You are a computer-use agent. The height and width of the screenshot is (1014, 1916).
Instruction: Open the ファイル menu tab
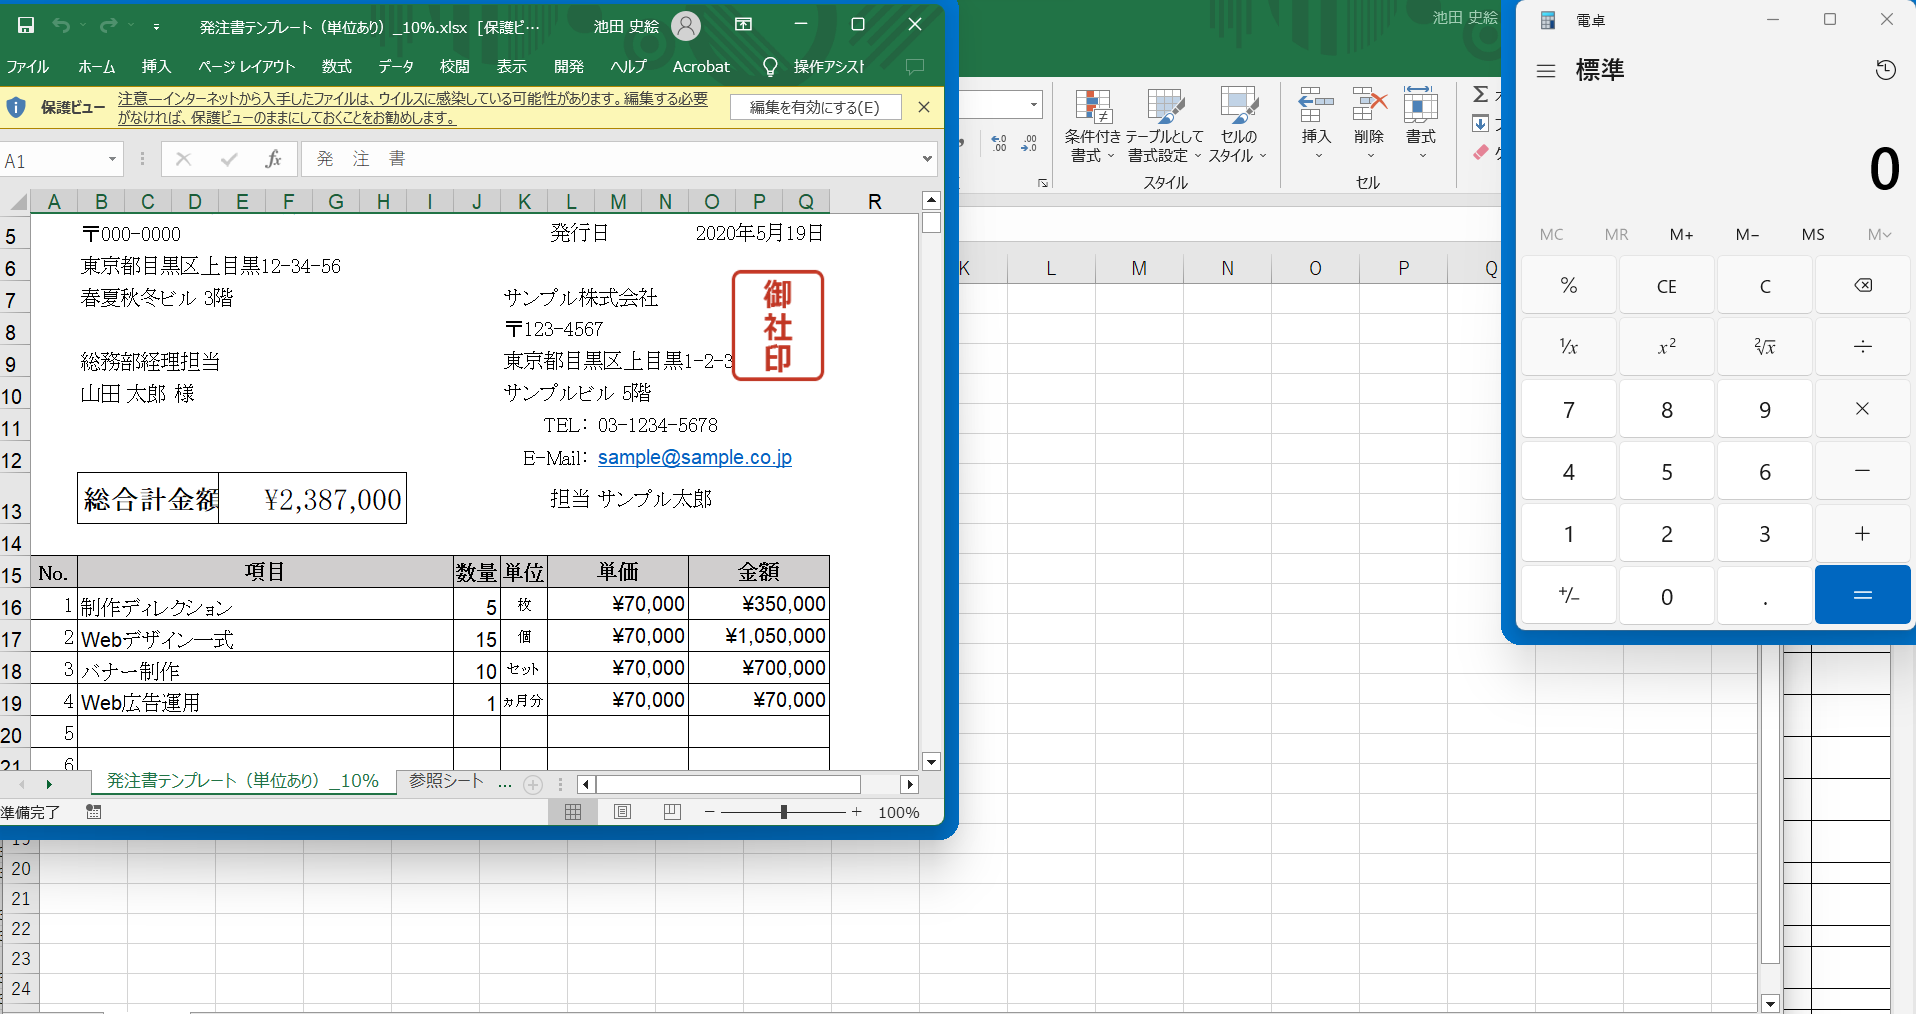[28, 67]
